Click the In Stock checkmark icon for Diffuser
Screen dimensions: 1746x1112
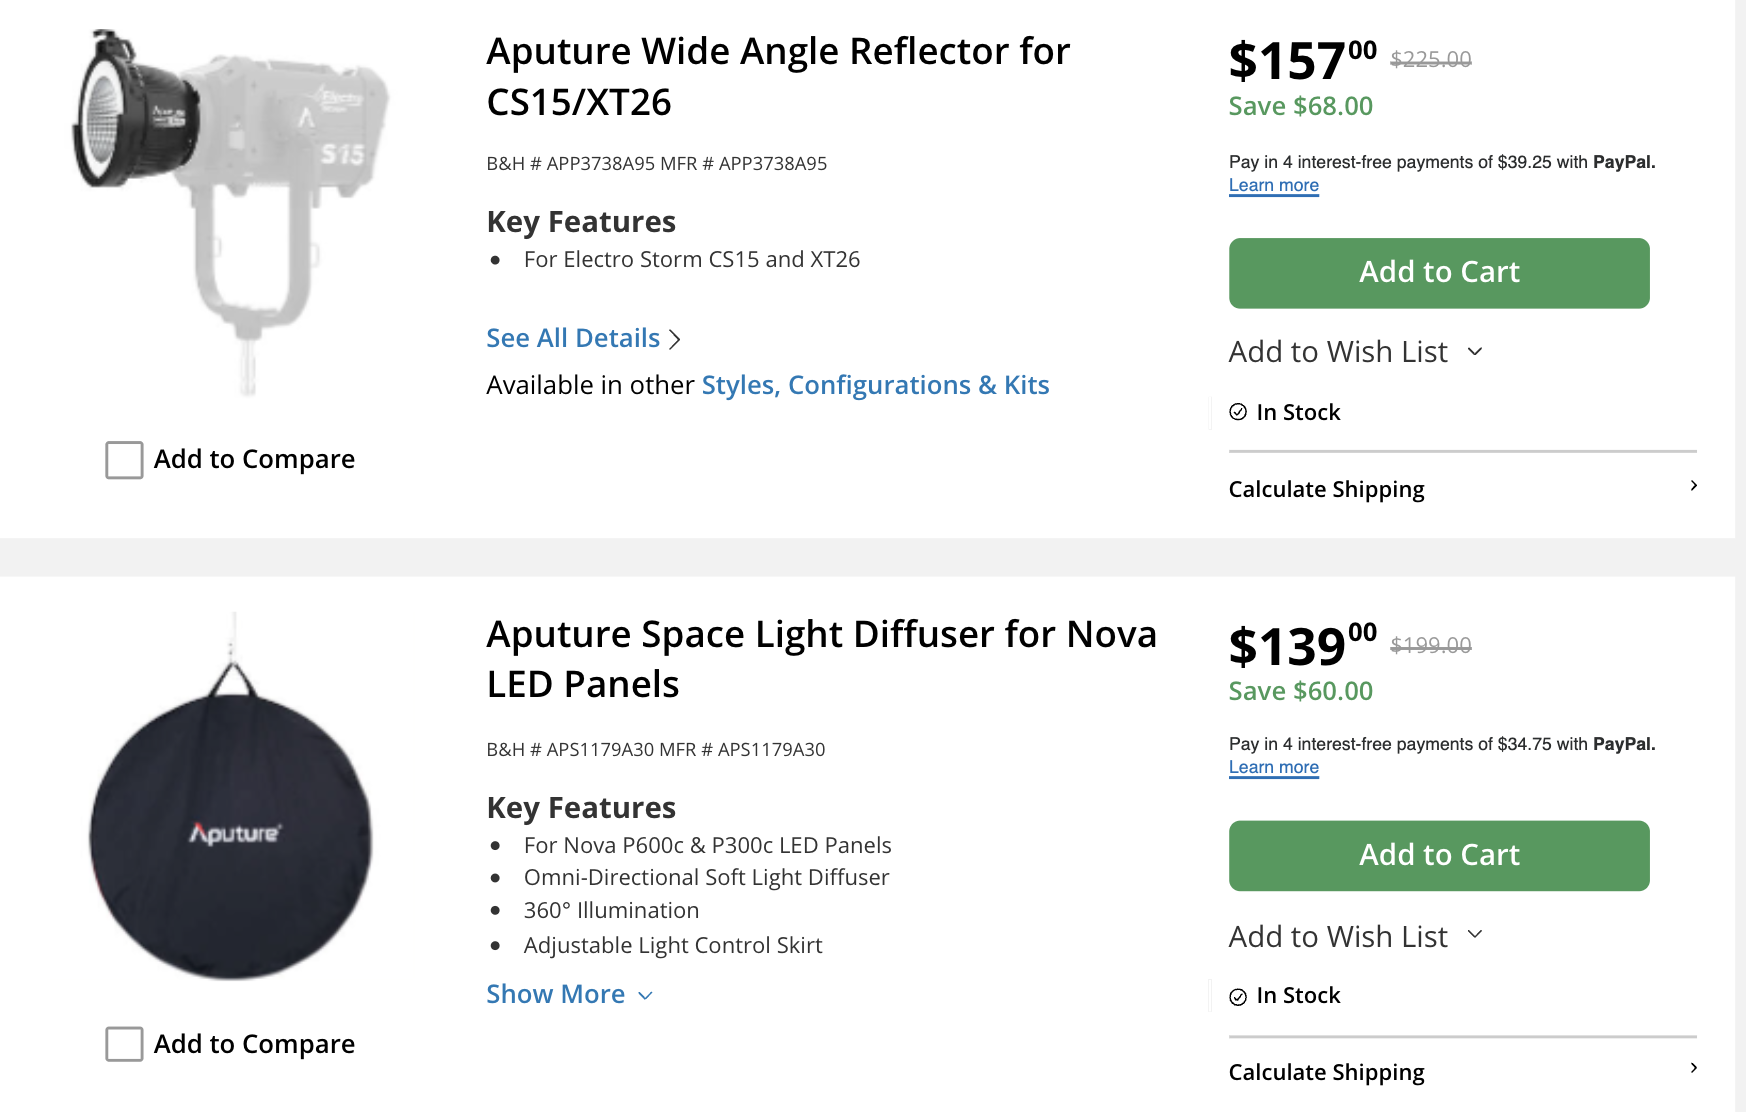point(1238,997)
